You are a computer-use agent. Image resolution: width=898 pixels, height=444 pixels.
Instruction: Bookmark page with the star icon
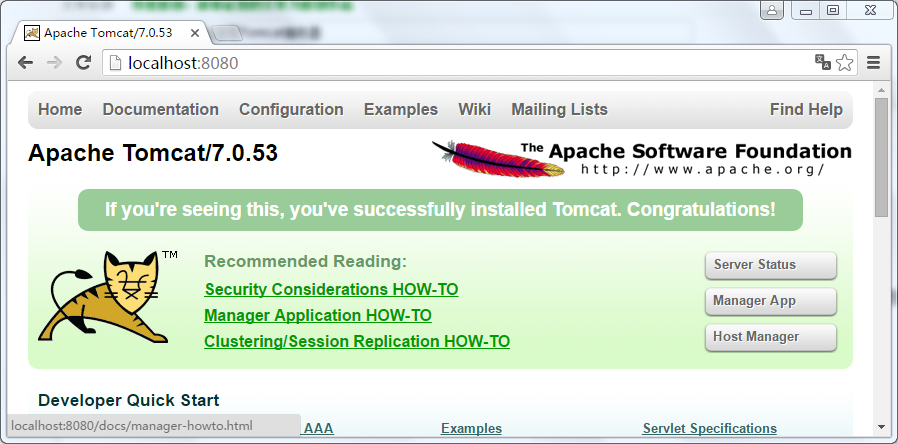pos(845,62)
